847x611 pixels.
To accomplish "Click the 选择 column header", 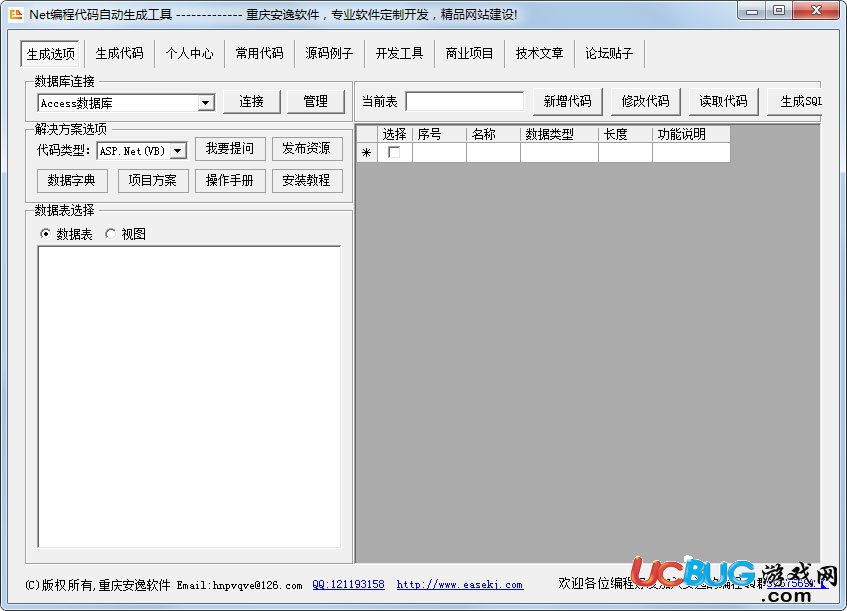I will click(x=395, y=134).
